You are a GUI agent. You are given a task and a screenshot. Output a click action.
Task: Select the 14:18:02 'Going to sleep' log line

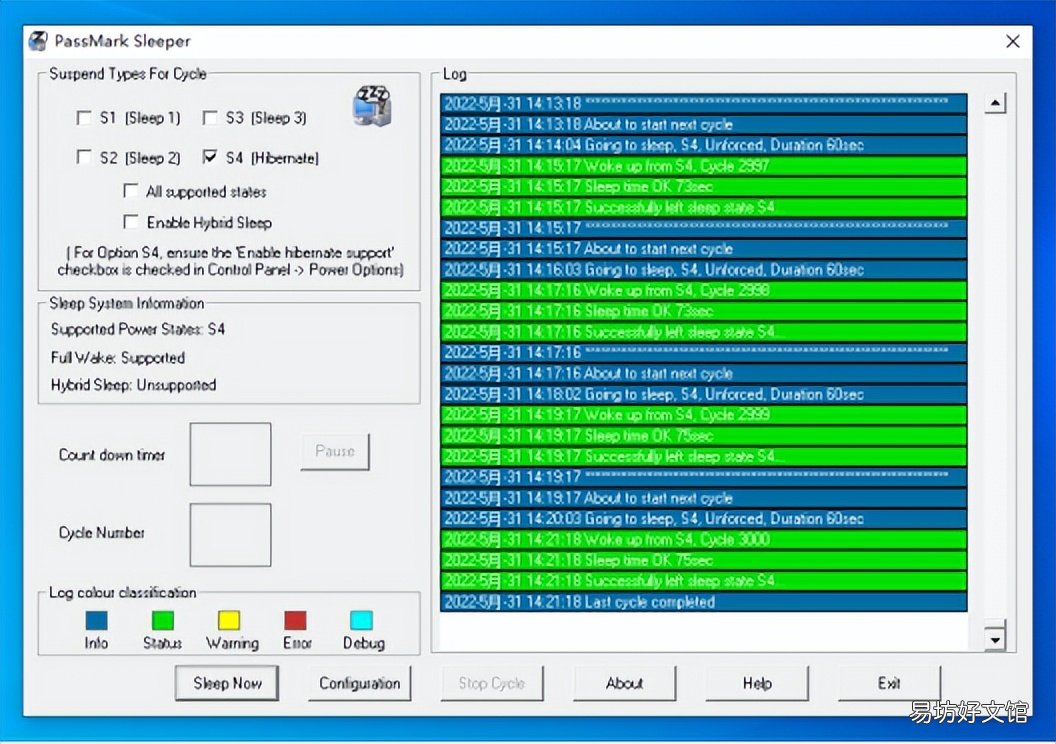coord(704,394)
